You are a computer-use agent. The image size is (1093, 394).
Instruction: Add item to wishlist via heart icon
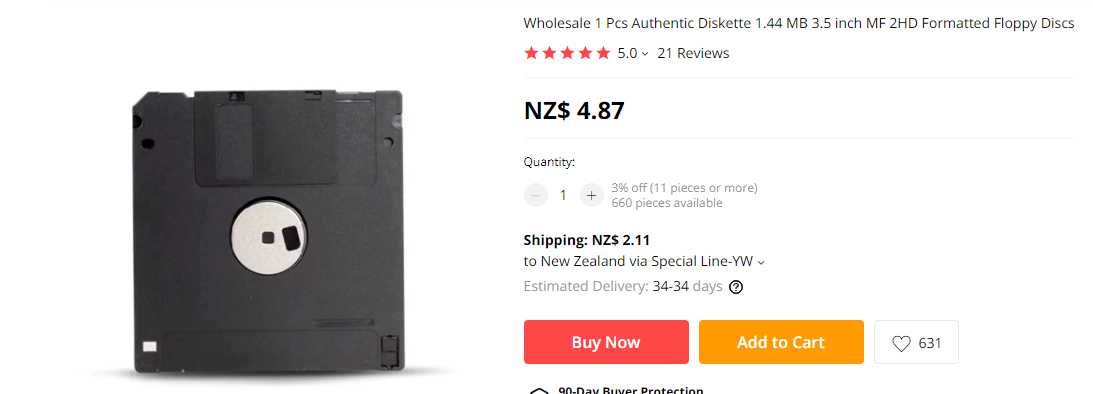point(901,343)
